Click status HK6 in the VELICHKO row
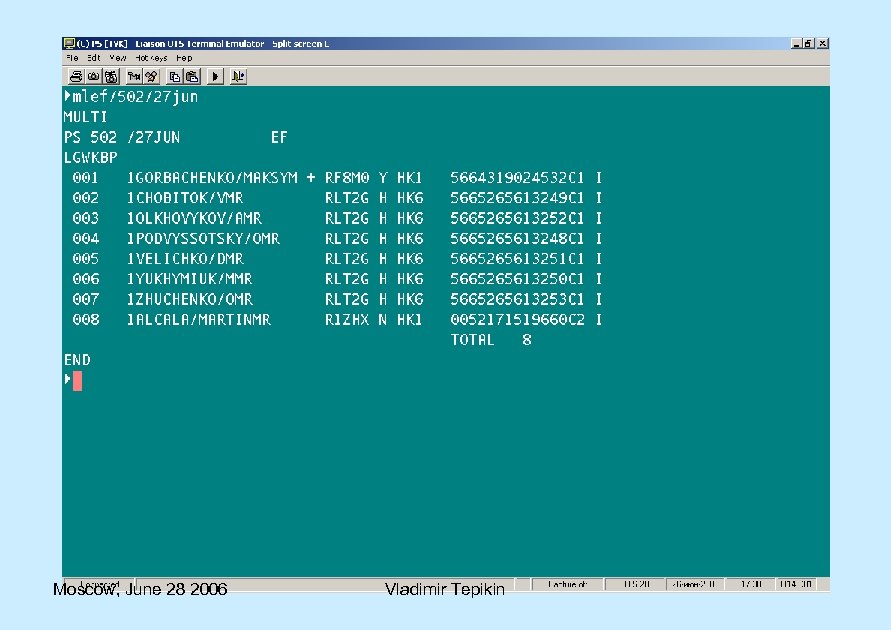Image resolution: width=891 pixels, height=630 pixels. point(410,259)
